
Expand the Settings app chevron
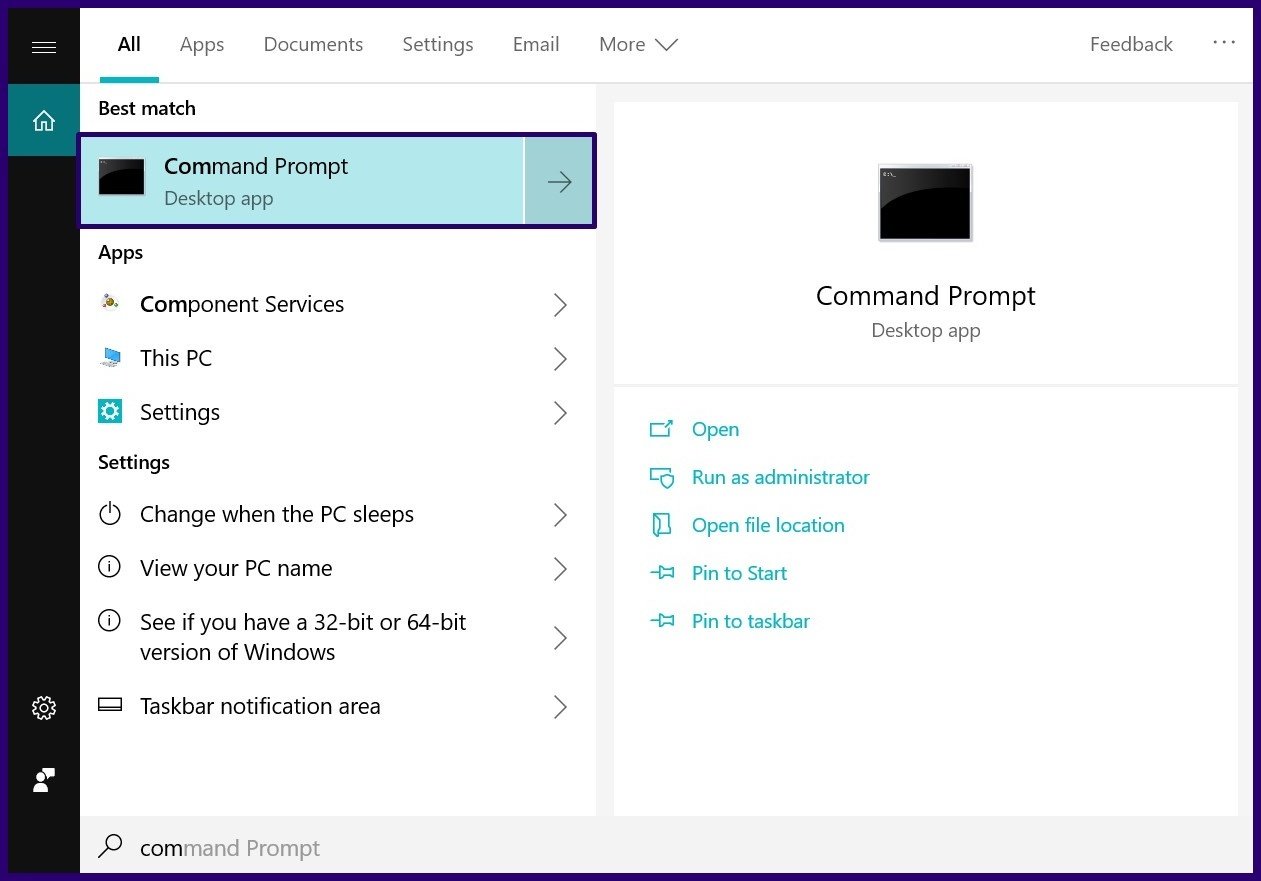(560, 413)
